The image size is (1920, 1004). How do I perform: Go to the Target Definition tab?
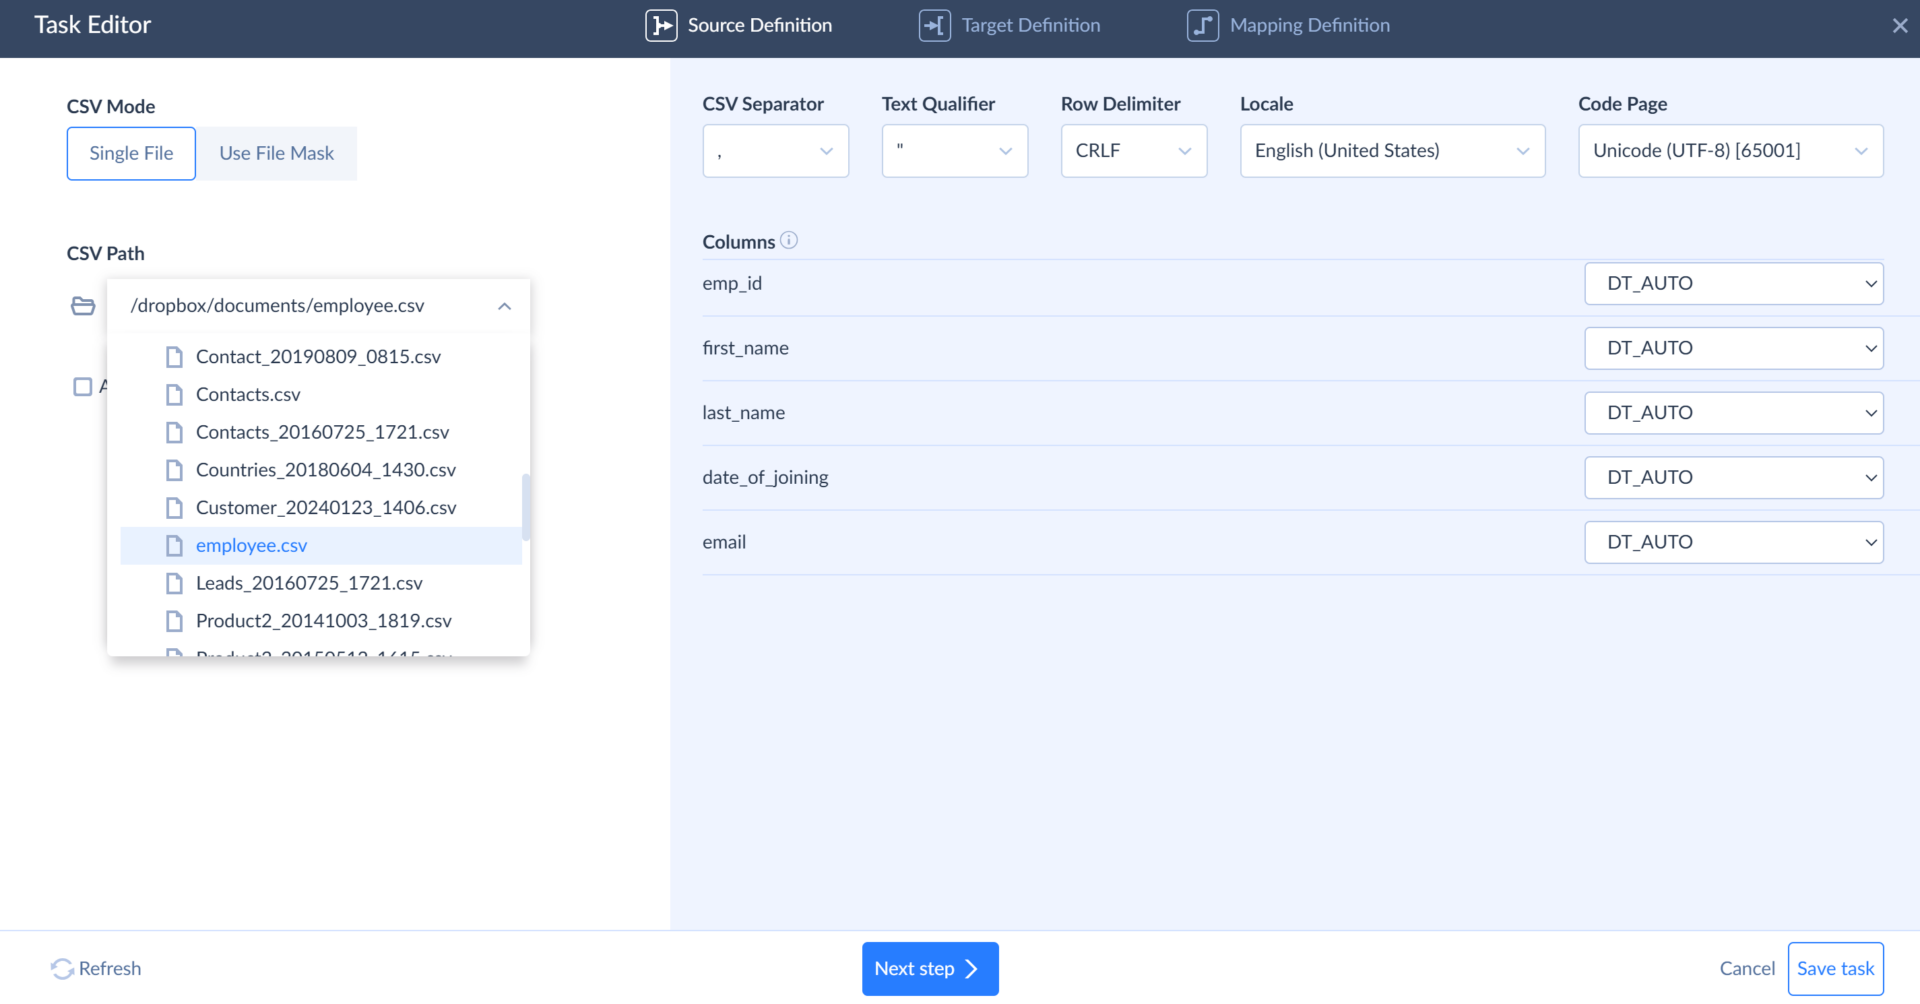[x=1030, y=25]
